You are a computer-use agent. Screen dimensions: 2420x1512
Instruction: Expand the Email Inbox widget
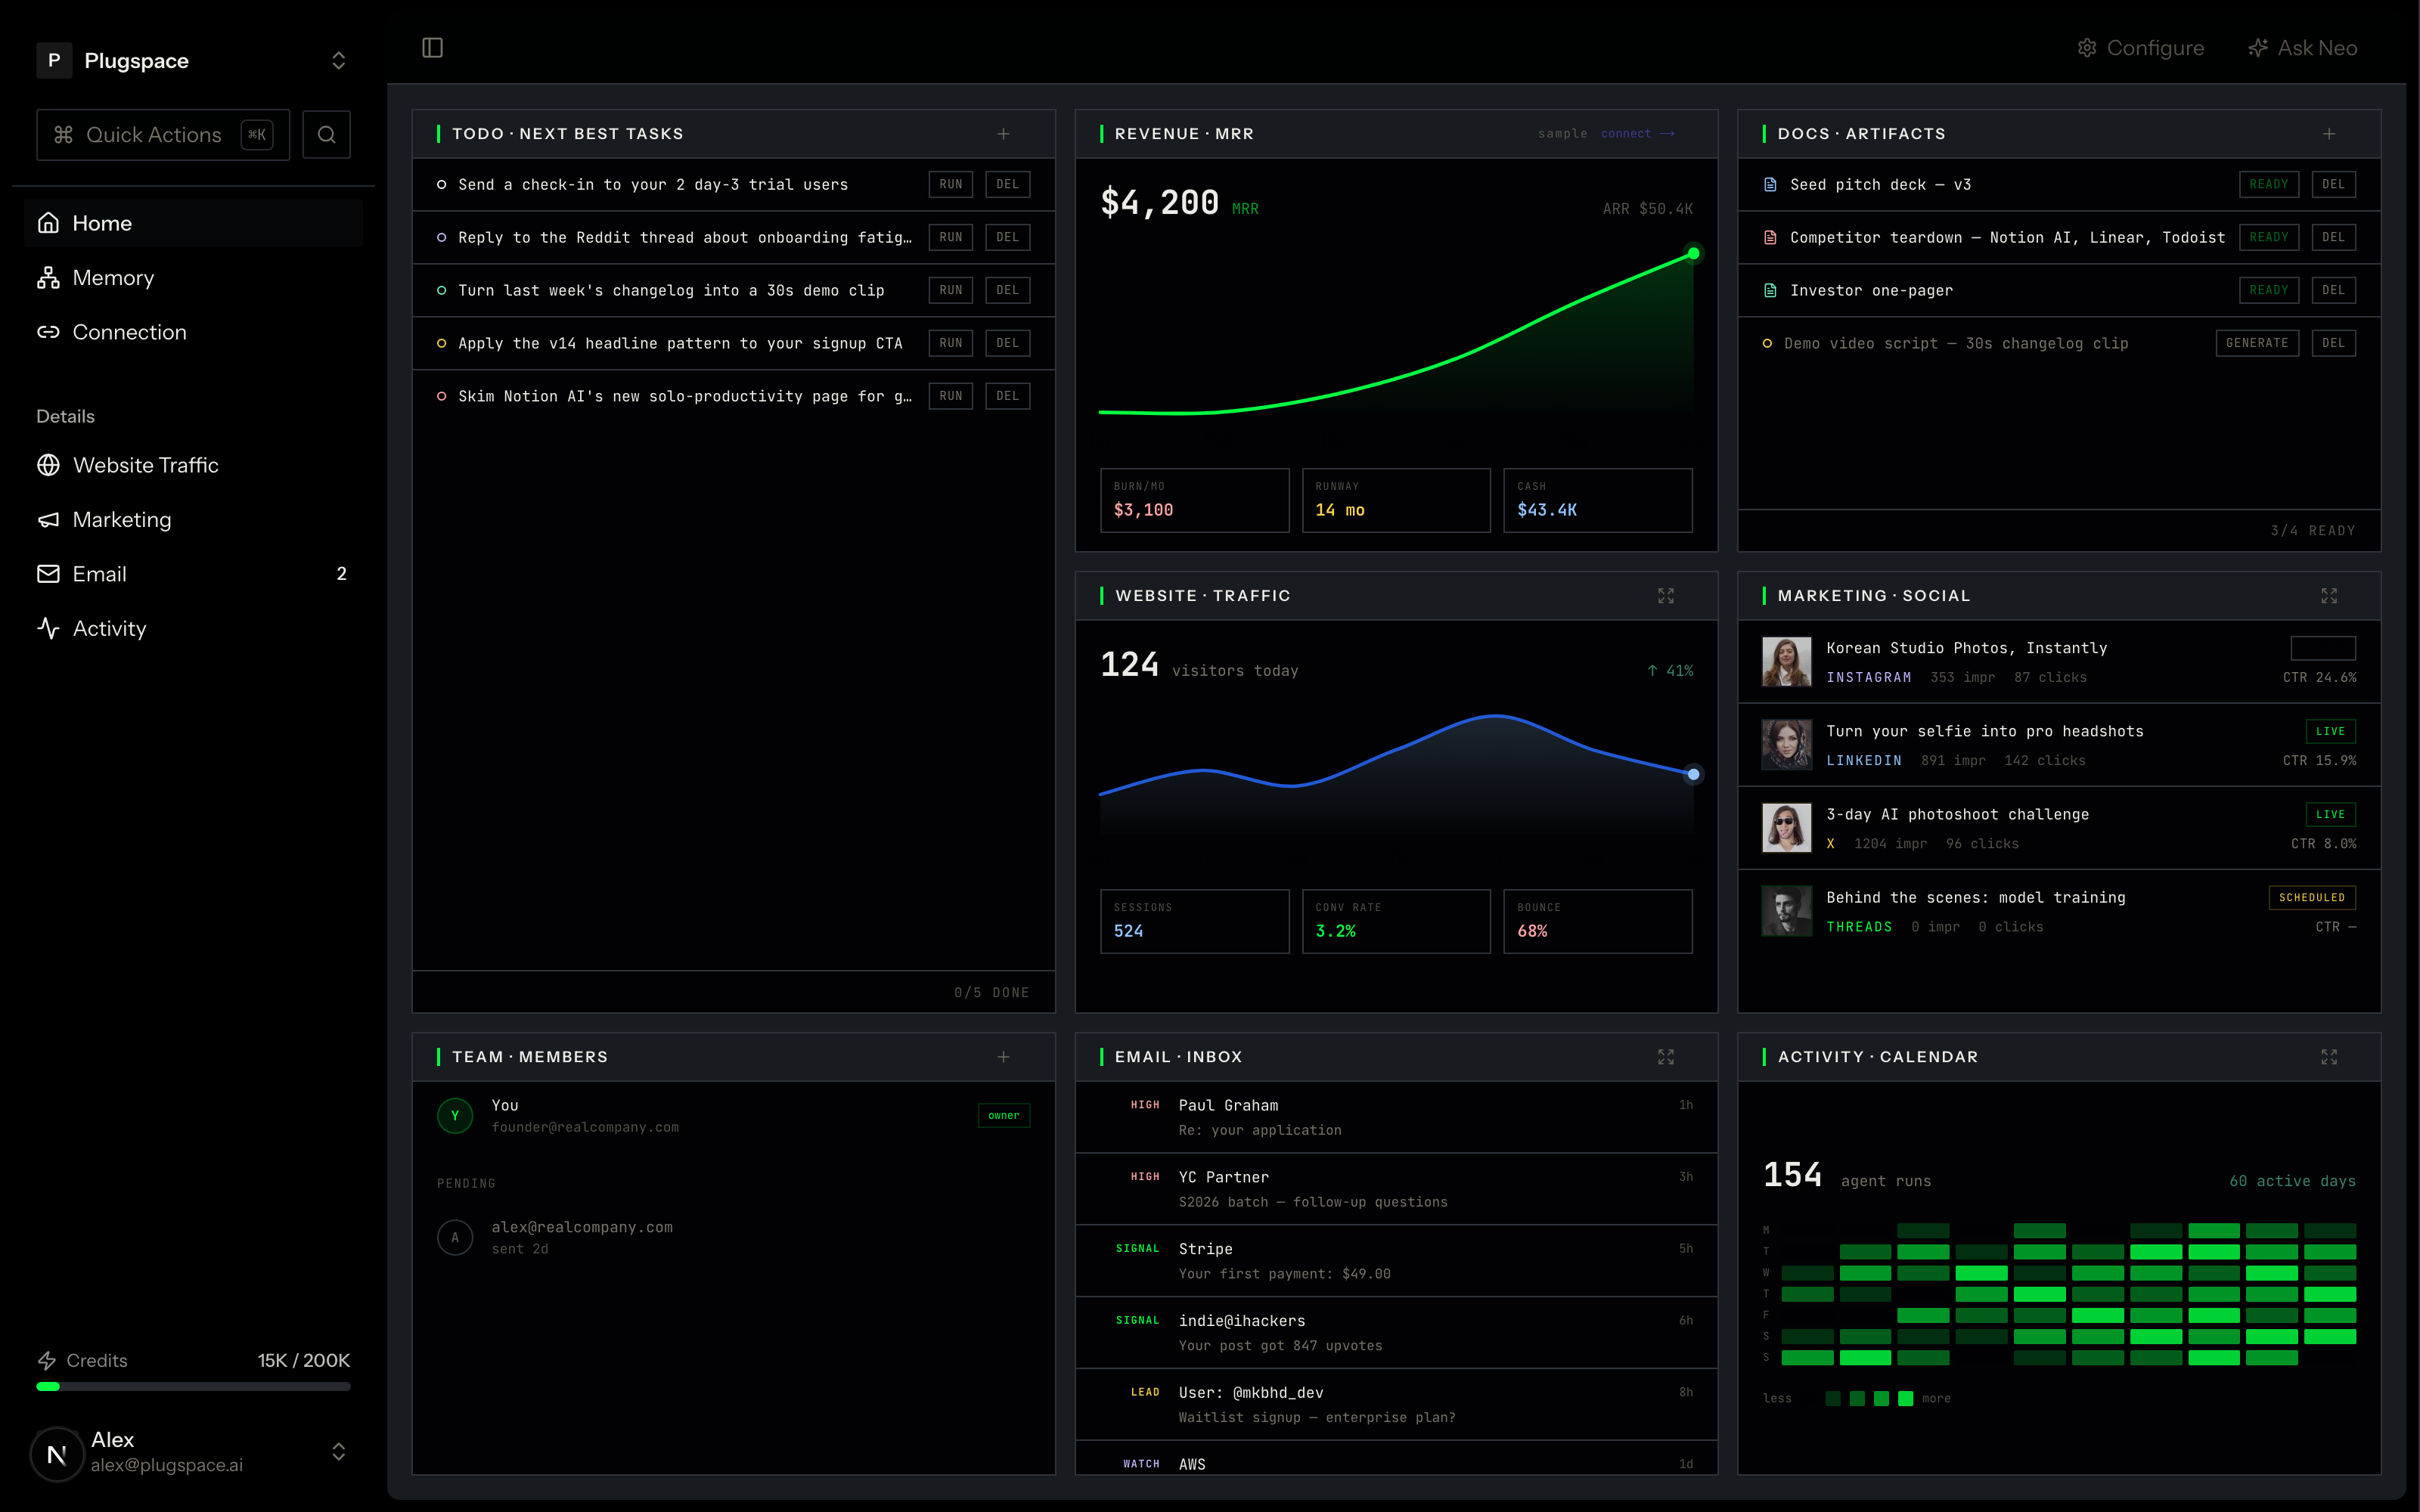1665,1057
